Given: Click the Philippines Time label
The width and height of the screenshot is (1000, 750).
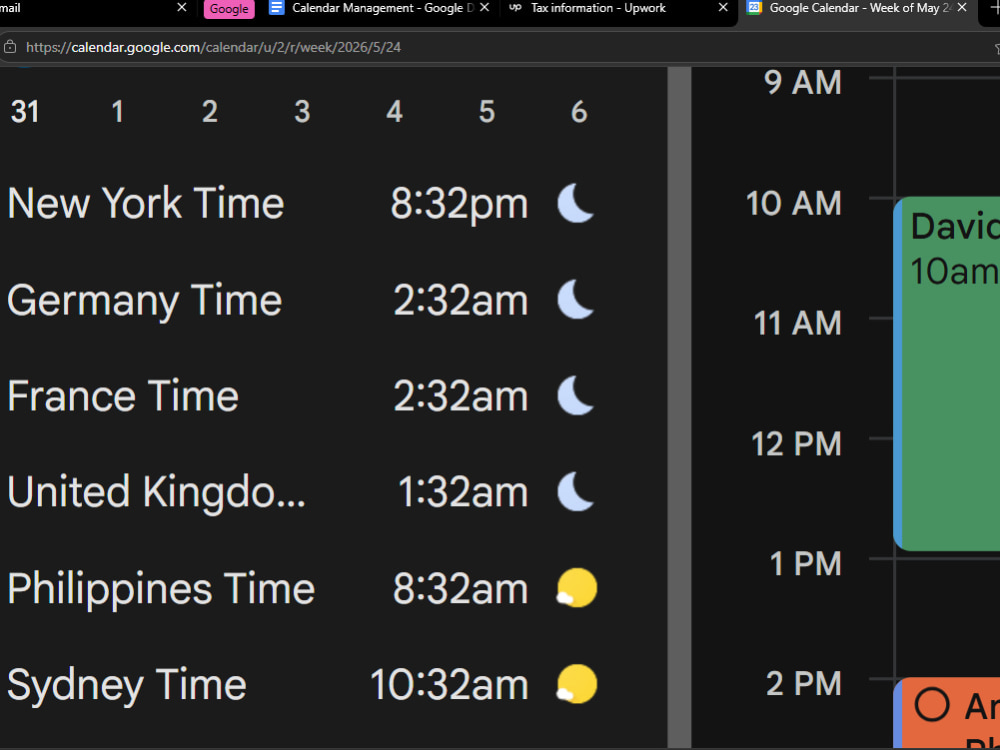Looking at the screenshot, I should coord(161,589).
